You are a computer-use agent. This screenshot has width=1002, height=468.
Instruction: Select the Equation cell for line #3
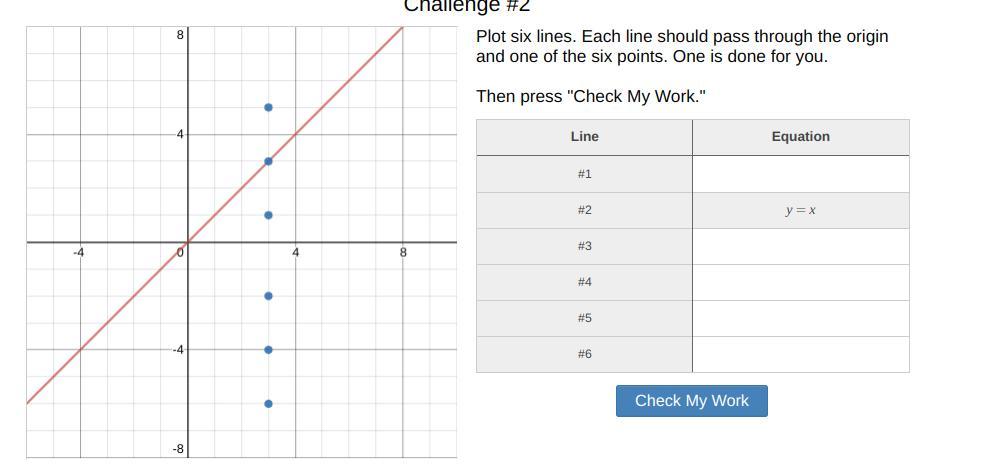tap(800, 246)
